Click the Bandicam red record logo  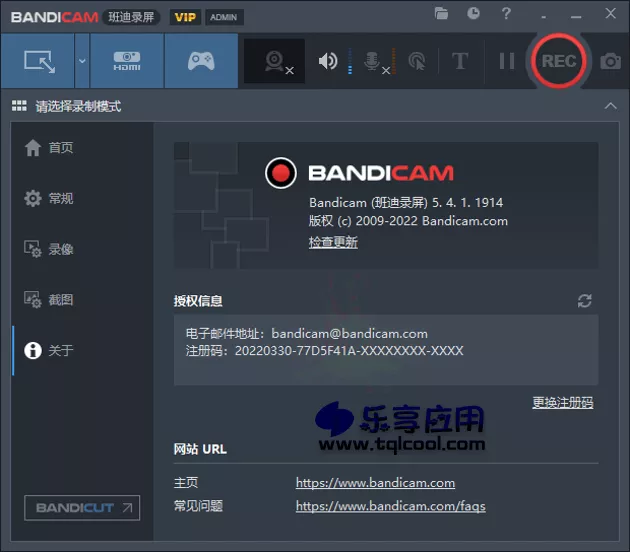[x=281, y=173]
